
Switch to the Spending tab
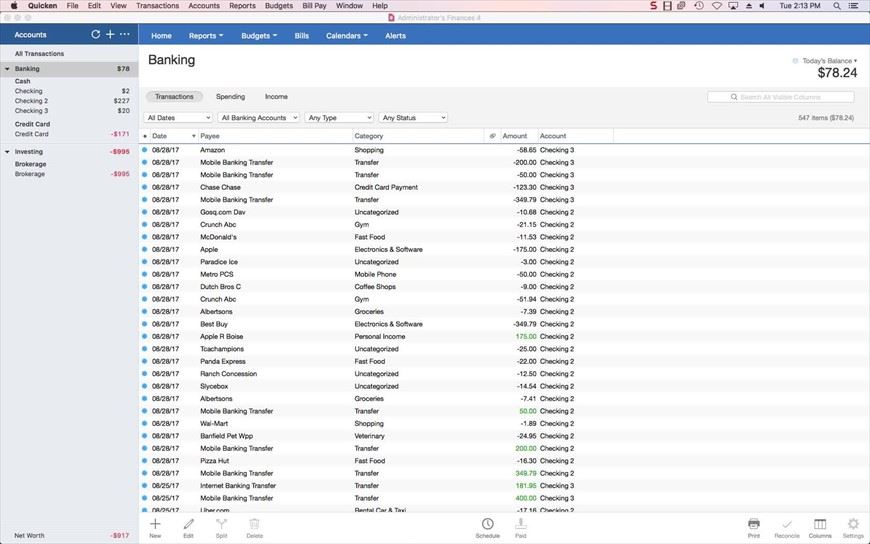click(230, 97)
